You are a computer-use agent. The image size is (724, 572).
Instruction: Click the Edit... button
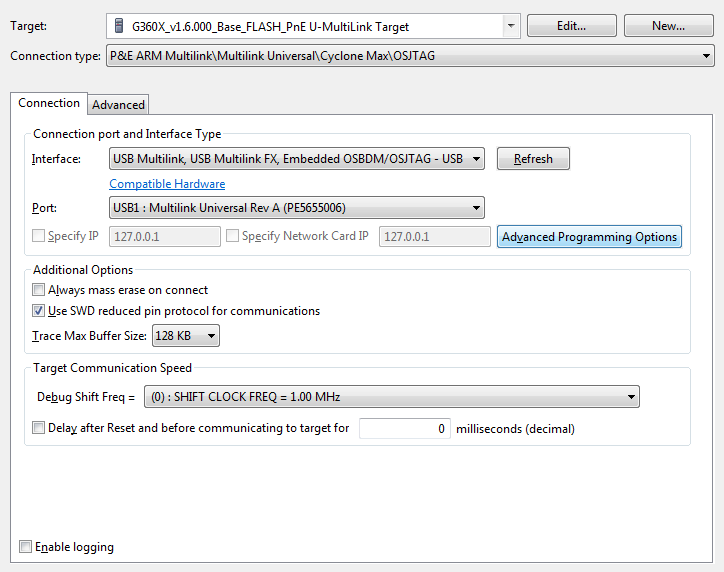[x=571, y=26]
